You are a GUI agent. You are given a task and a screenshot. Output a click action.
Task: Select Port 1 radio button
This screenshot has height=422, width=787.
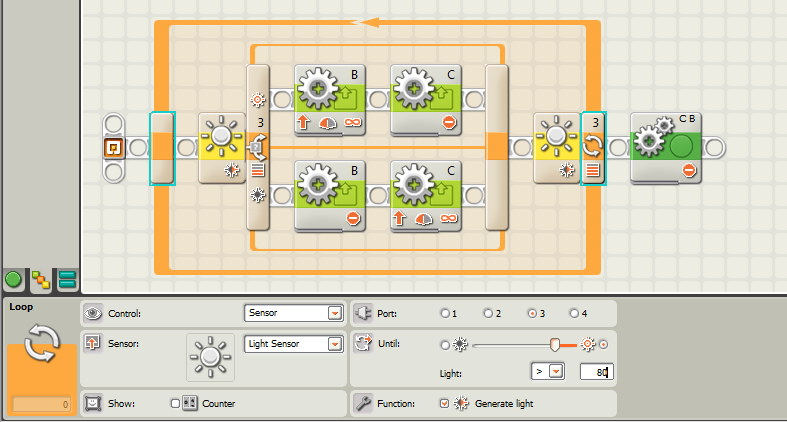click(x=445, y=313)
